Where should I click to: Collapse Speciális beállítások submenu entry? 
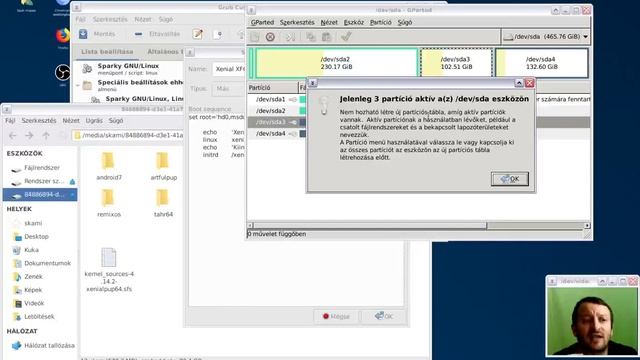click(x=78, y=86)
